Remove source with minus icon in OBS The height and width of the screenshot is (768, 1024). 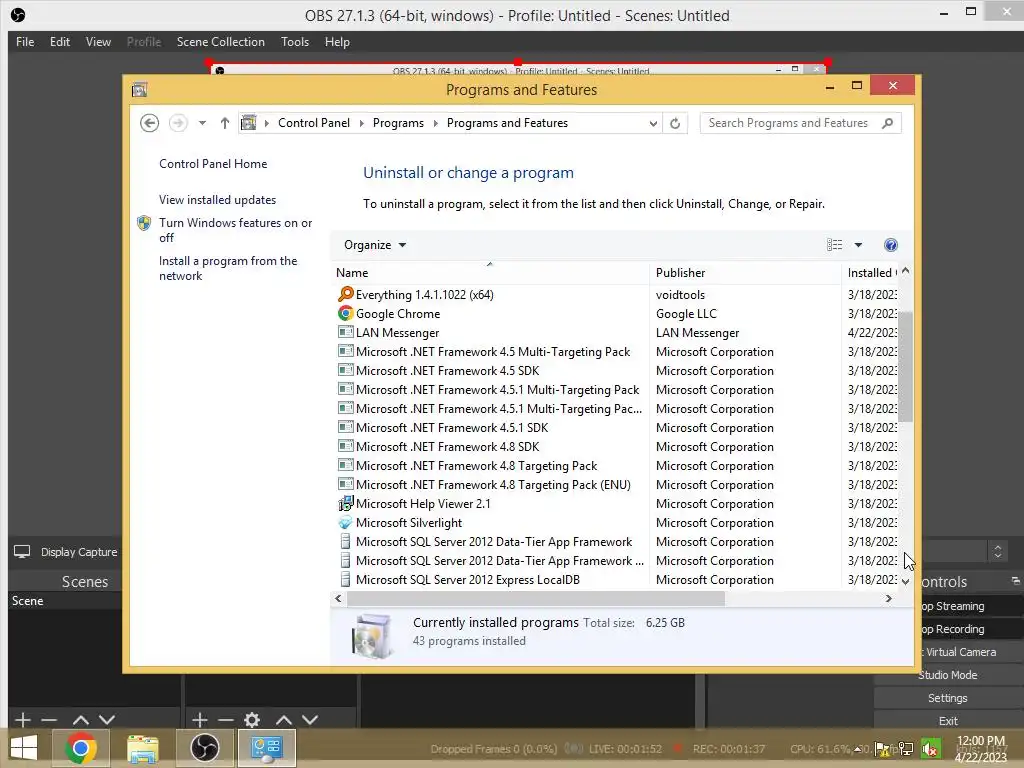tap(226, 720)
